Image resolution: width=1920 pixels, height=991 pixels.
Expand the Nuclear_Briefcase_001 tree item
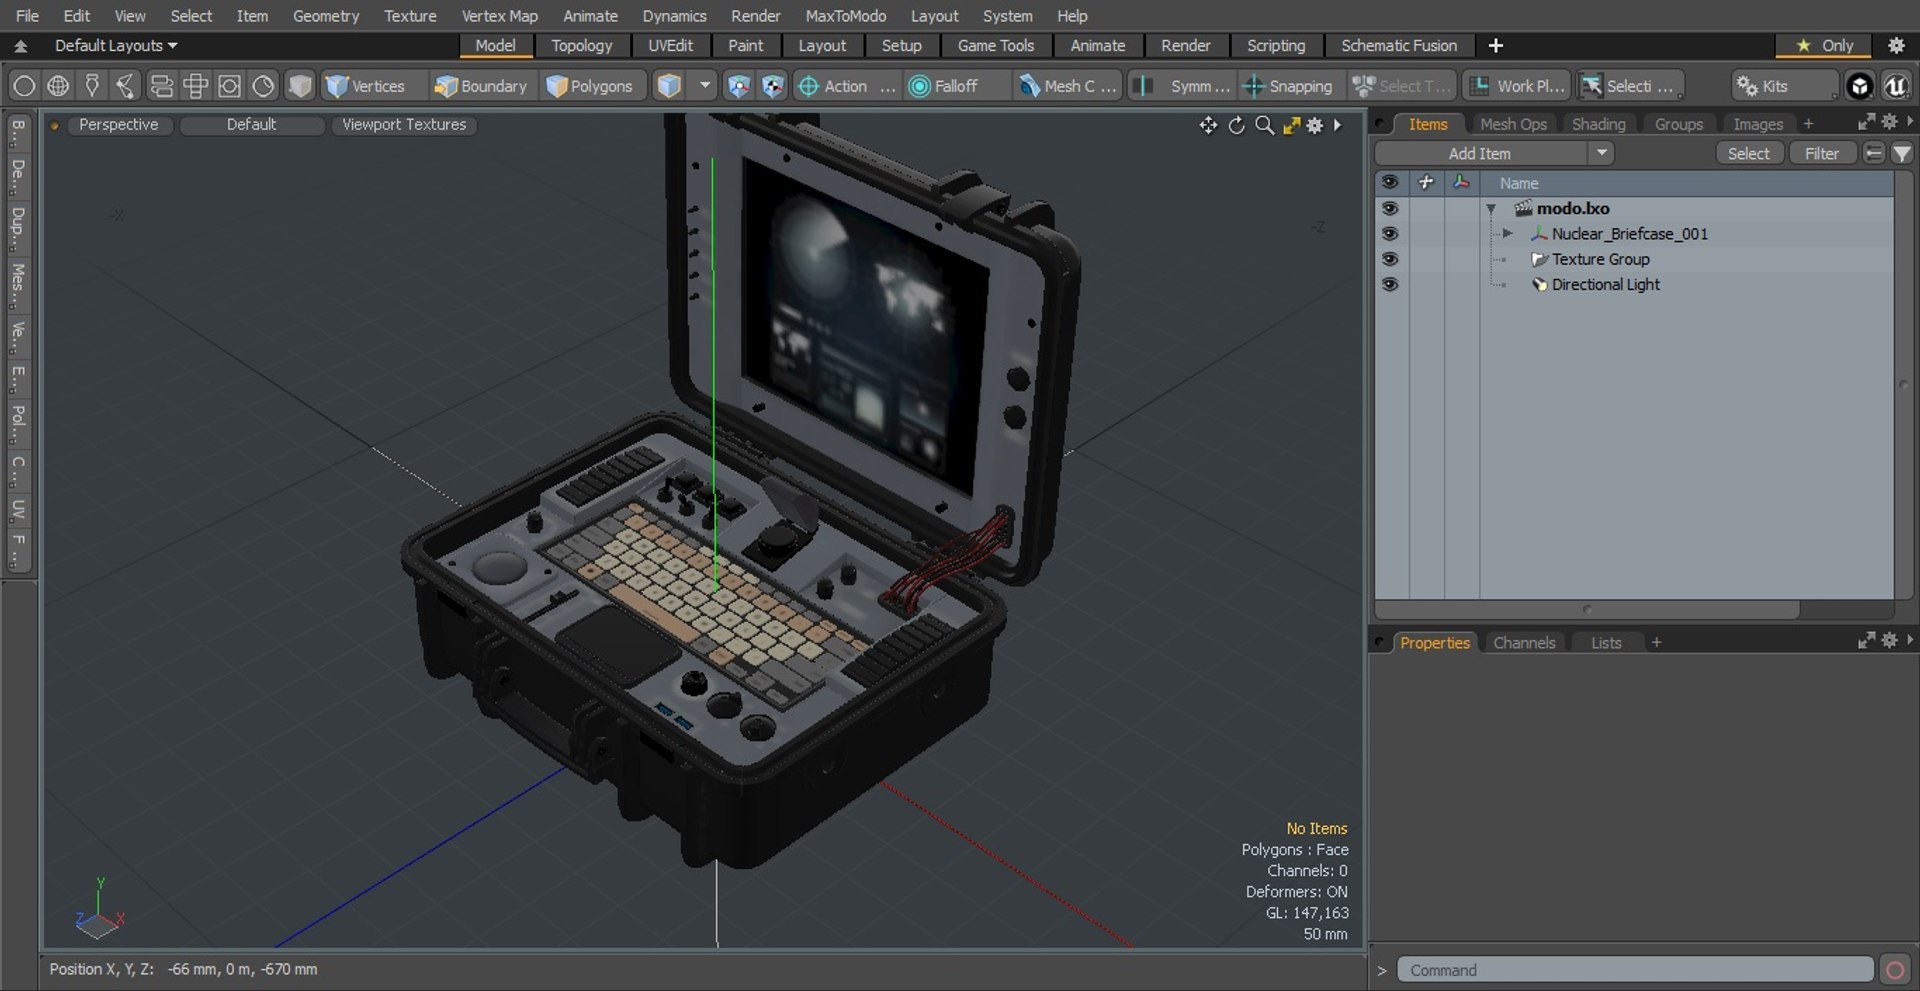[1507, 233]
